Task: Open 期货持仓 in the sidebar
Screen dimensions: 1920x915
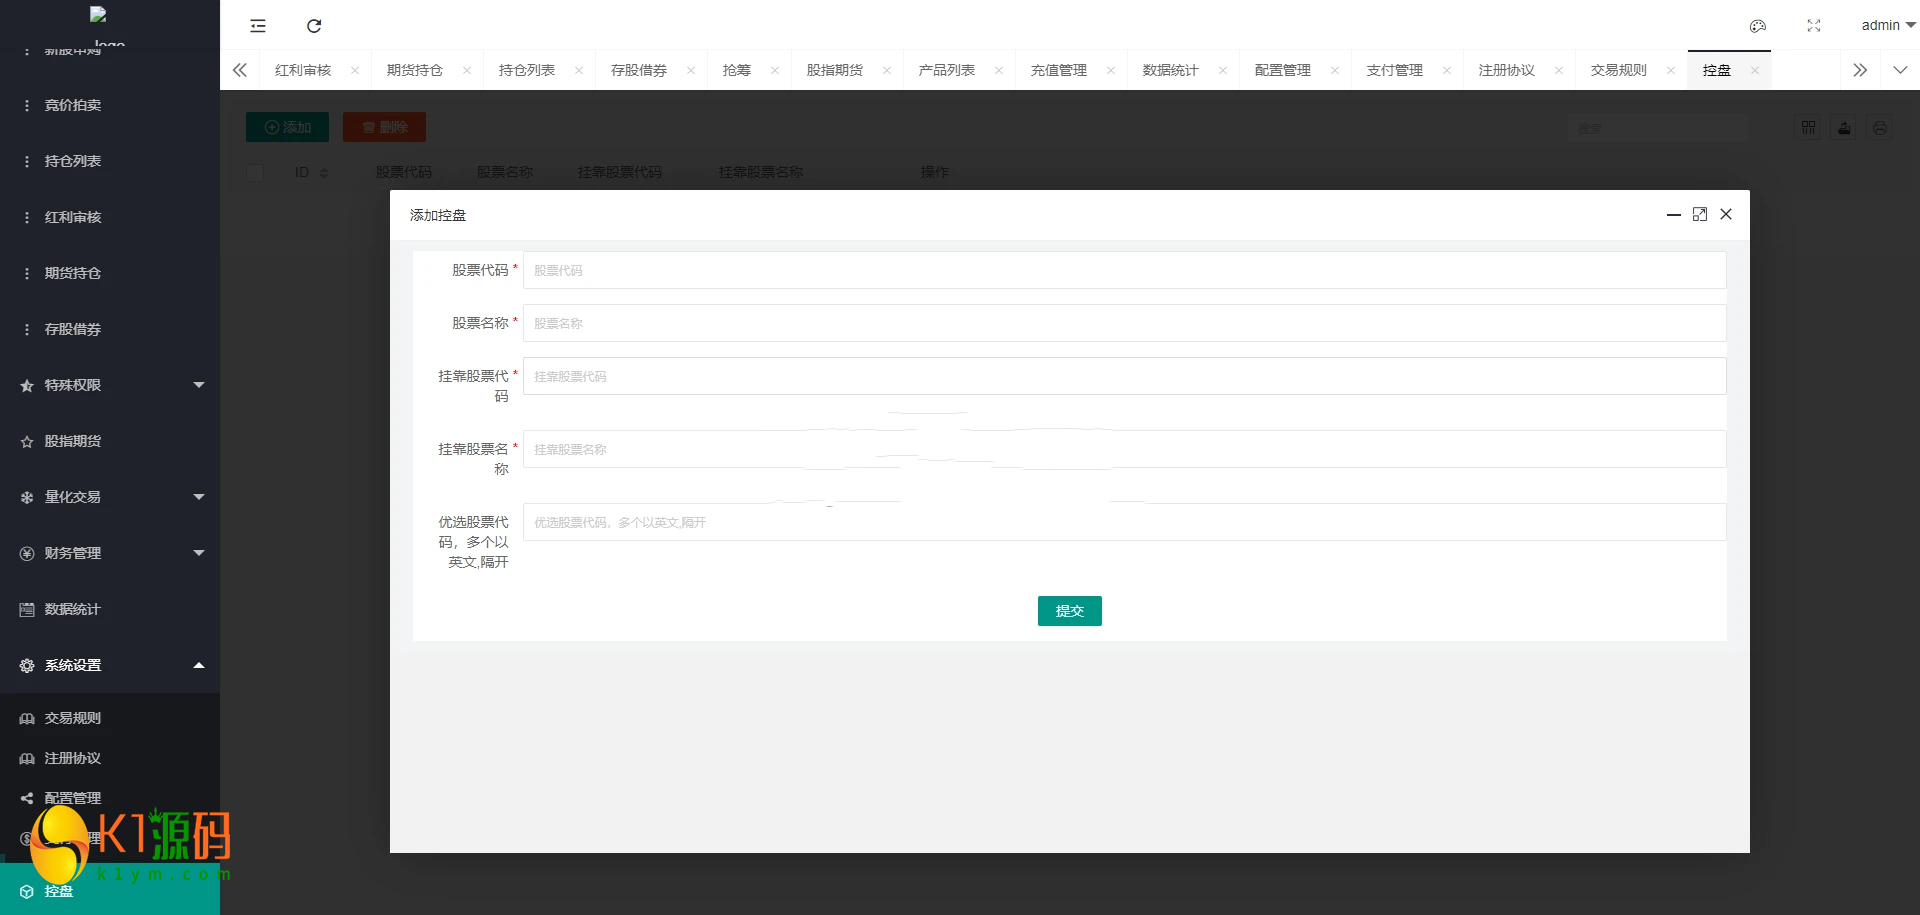Action: [110, 273]
